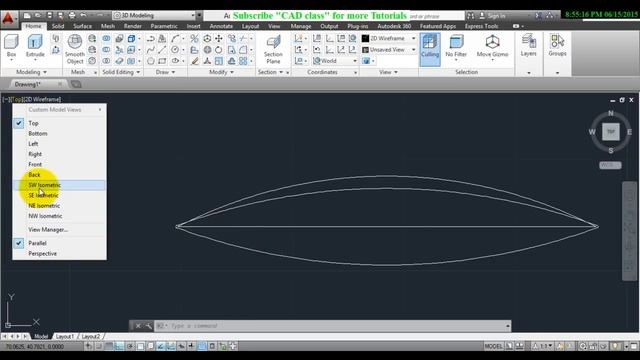Click the TOP face of the ViewCube
This screenshot has width=640, height=360.
[611, 131]
